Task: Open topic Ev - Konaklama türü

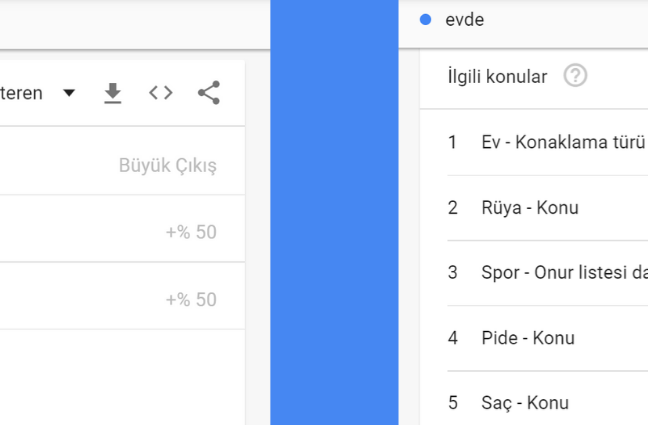Action: (x=563, y=142)
